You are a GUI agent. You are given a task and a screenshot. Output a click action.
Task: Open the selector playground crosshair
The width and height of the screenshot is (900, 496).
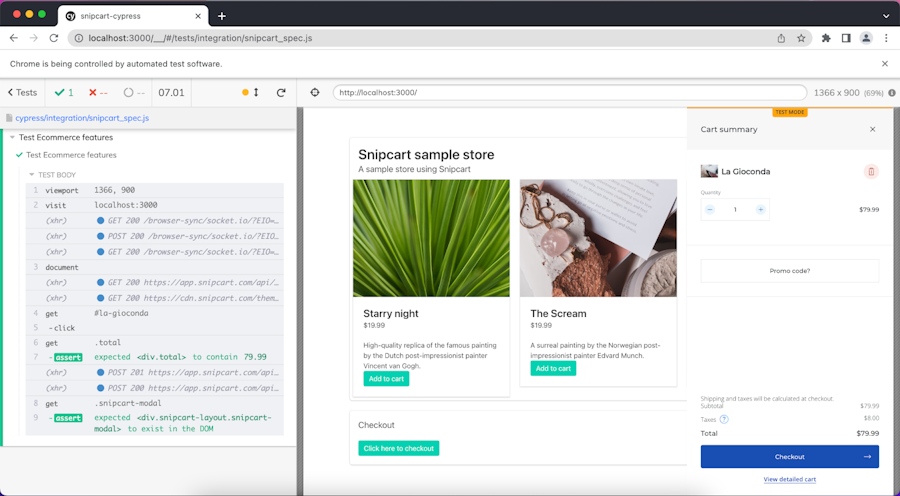click(x=315, y=92)
